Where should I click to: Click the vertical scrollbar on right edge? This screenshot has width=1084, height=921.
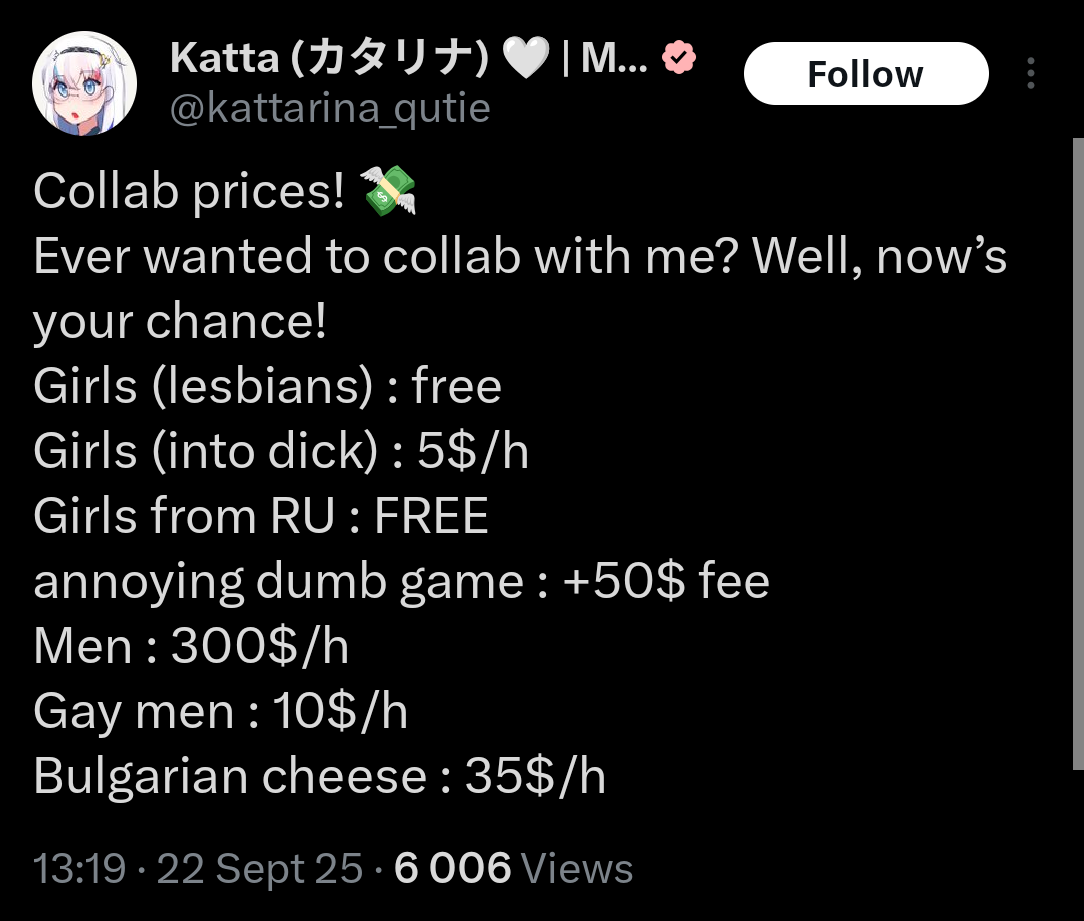click(x=1078, y=450)
